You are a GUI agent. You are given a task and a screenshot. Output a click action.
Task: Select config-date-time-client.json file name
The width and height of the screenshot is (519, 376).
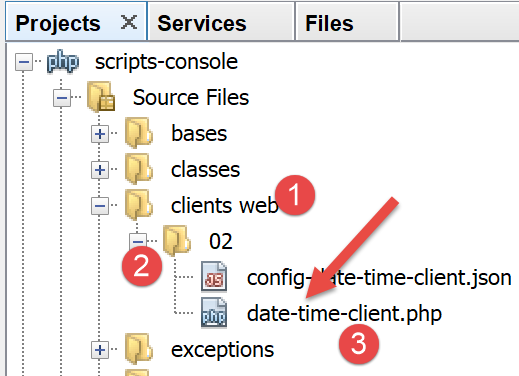click(x=379, y=278)
